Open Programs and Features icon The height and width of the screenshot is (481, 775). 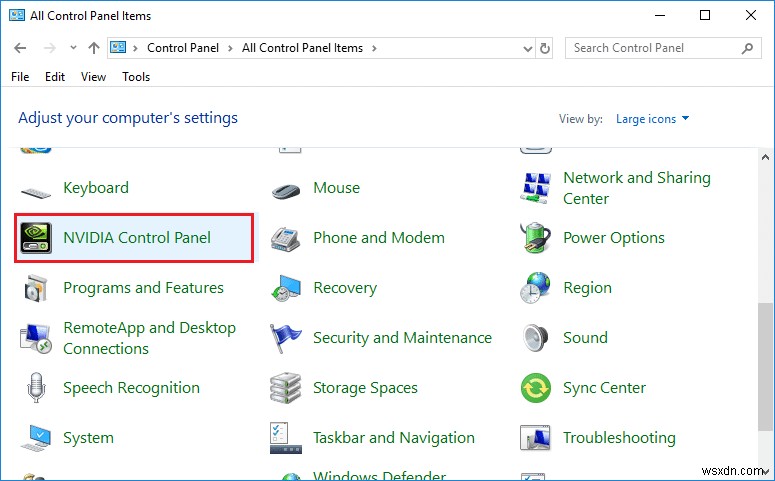36,288
